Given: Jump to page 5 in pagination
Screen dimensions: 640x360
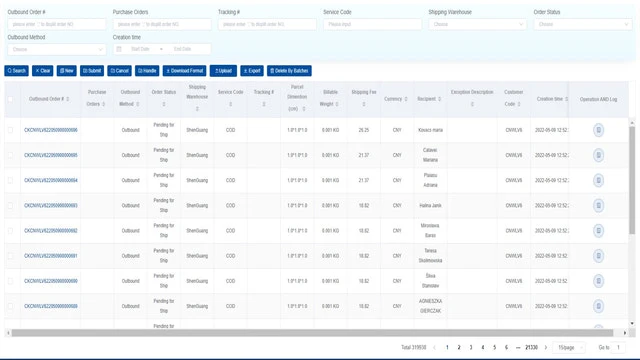Looking at the screenshot, I should [494, 347].
